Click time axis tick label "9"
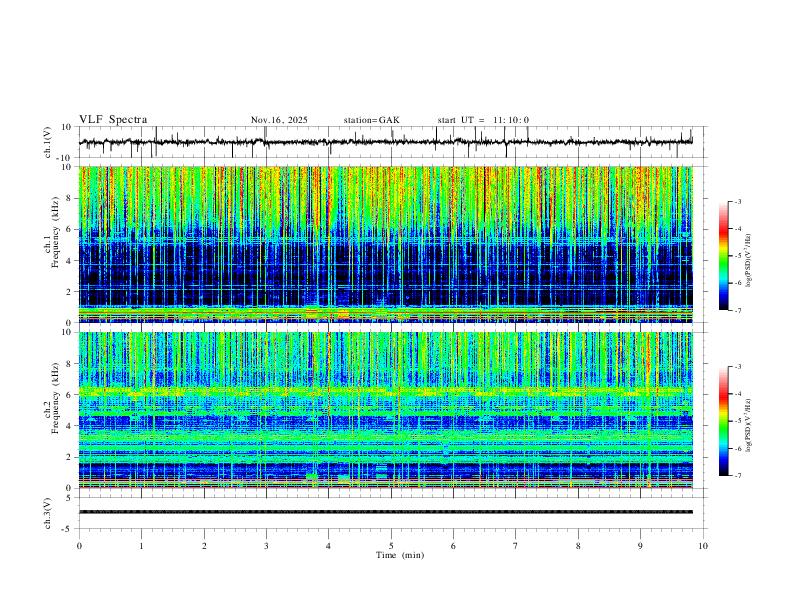 (640, 546)
